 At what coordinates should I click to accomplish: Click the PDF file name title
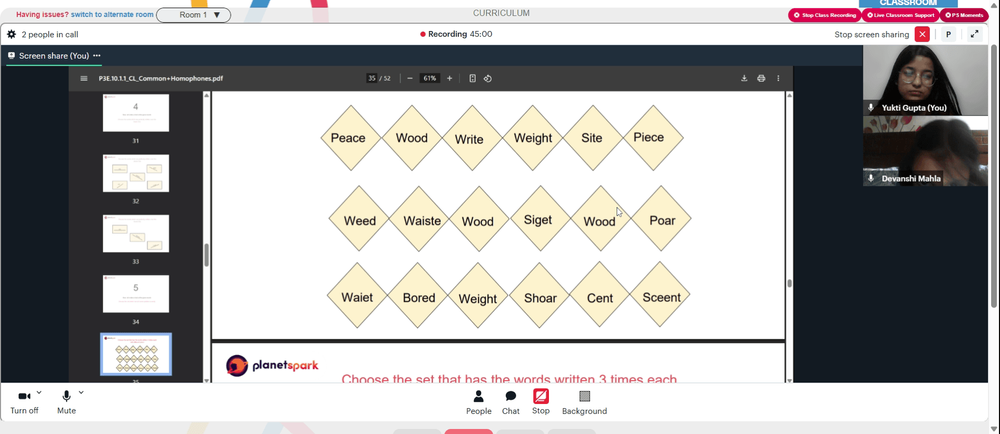(161, 78)
